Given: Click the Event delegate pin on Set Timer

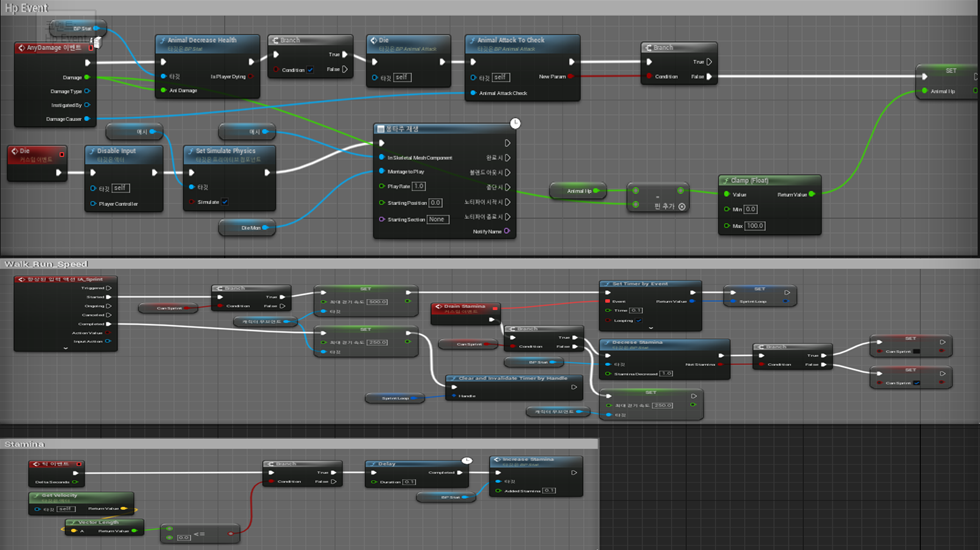Looking at the screenshot, I should click(608, 301).
